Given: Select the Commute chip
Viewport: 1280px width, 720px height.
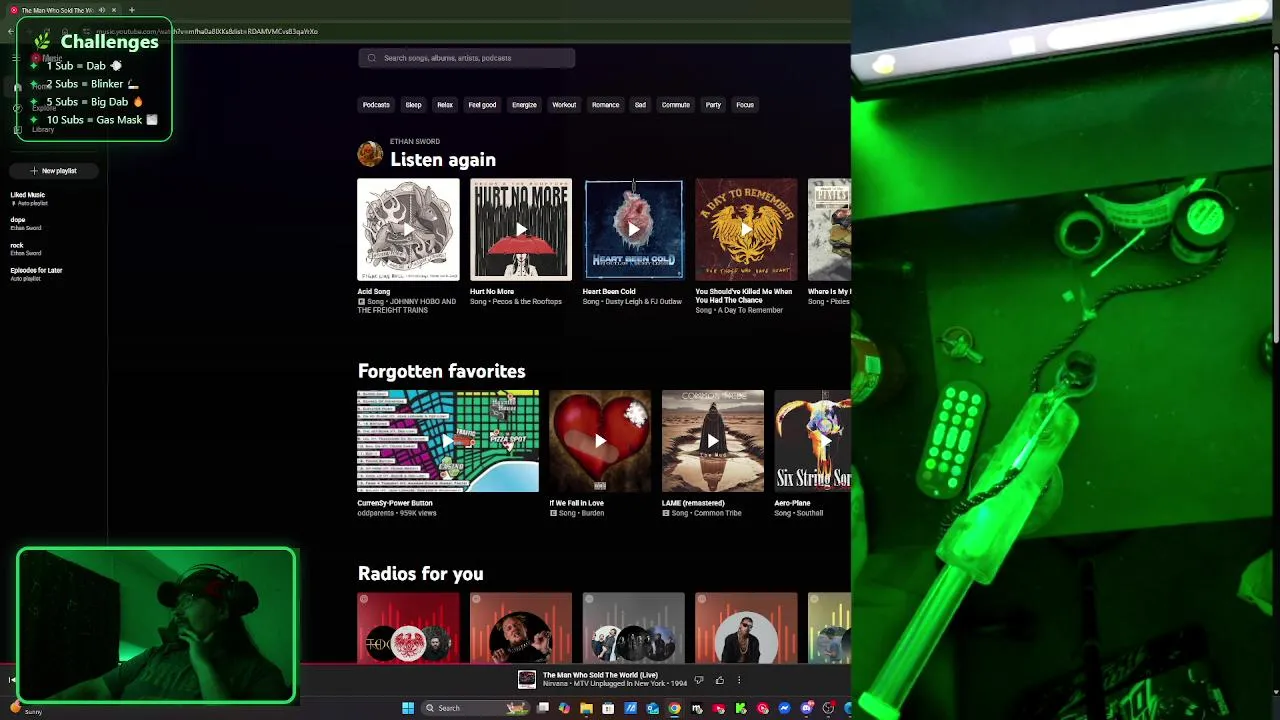Looking at the screenshot, I should 675,105.
